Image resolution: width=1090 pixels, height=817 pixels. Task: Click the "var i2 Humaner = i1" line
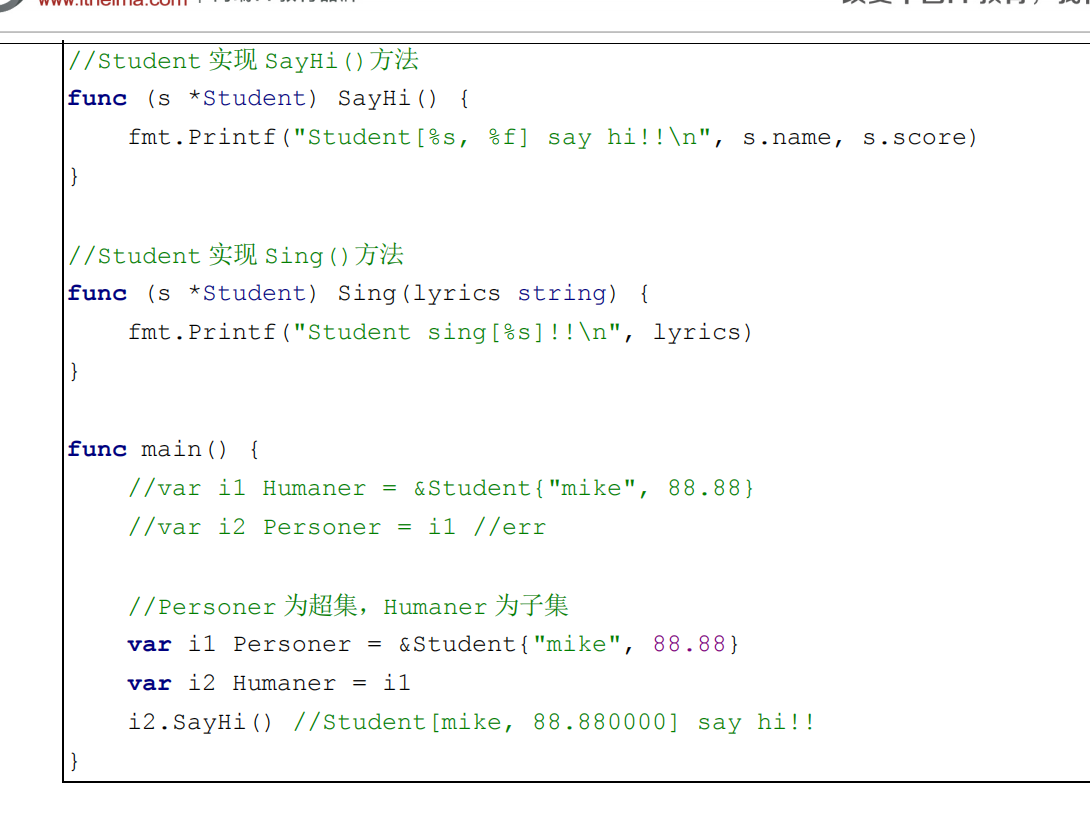(x=269, y=684)
